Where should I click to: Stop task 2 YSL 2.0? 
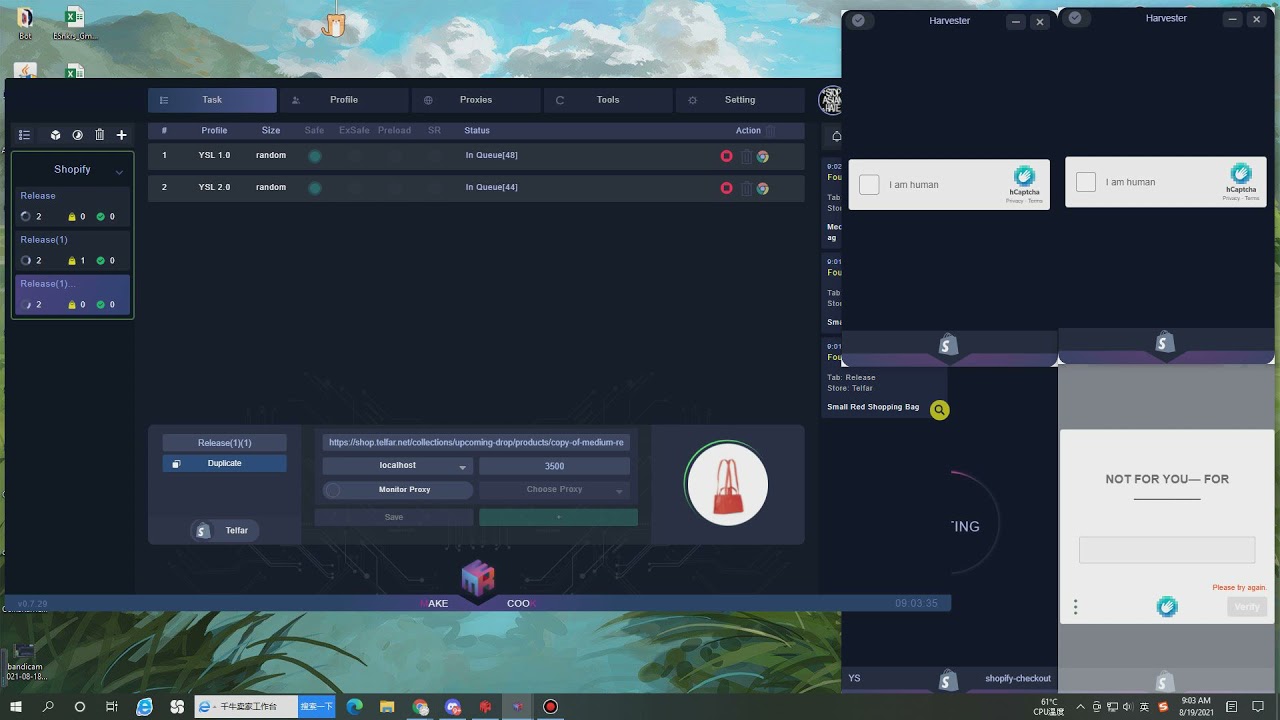pyautogui.click(x=727, y=188)
